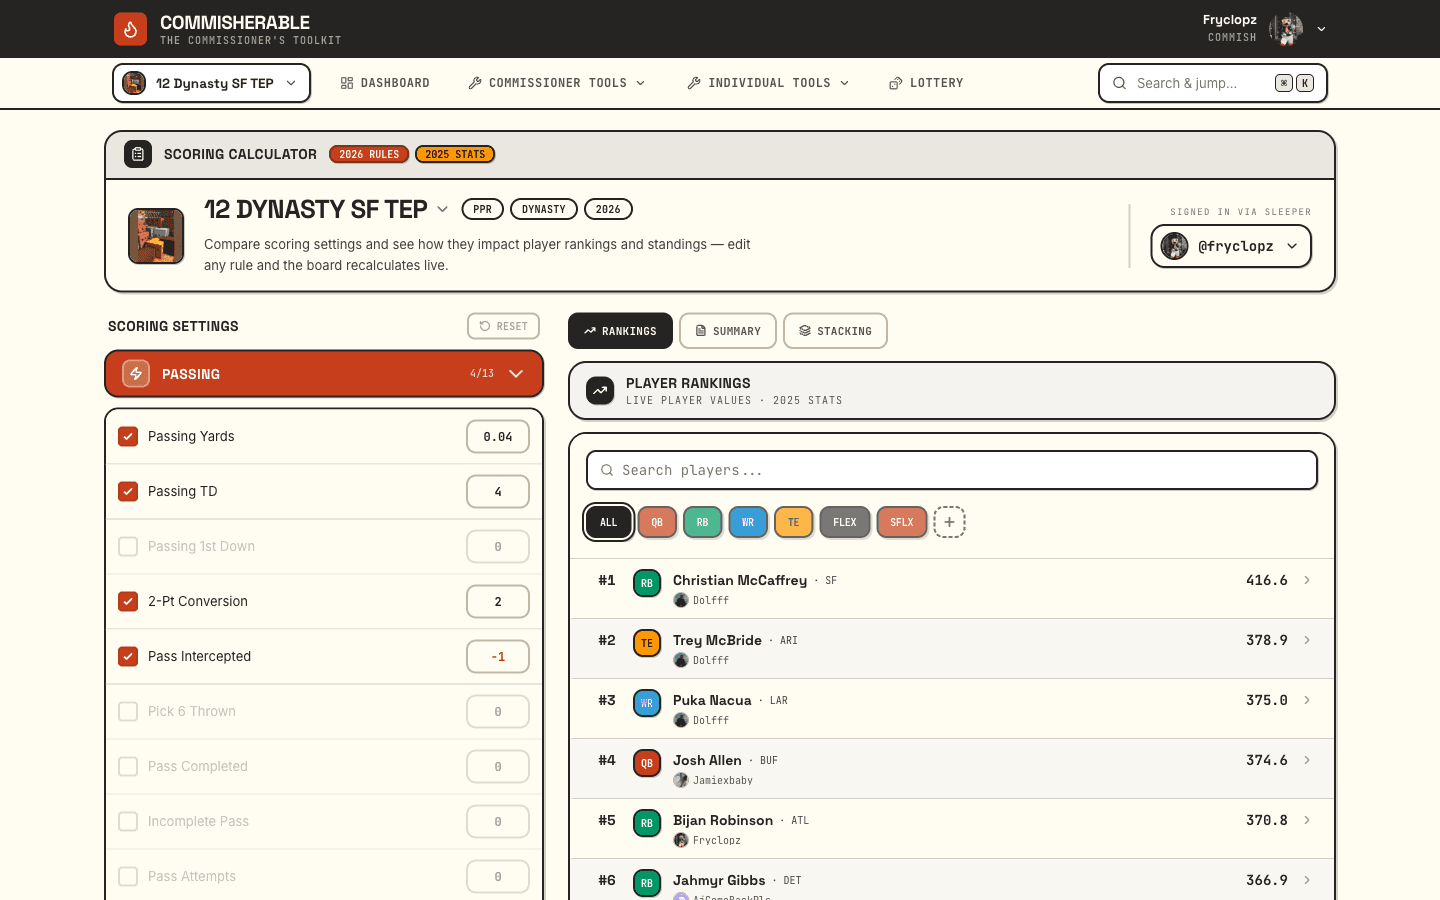Collapse the Passing settings section
The width and height of the screenshot is (1440, 900).
pos(324,374)
